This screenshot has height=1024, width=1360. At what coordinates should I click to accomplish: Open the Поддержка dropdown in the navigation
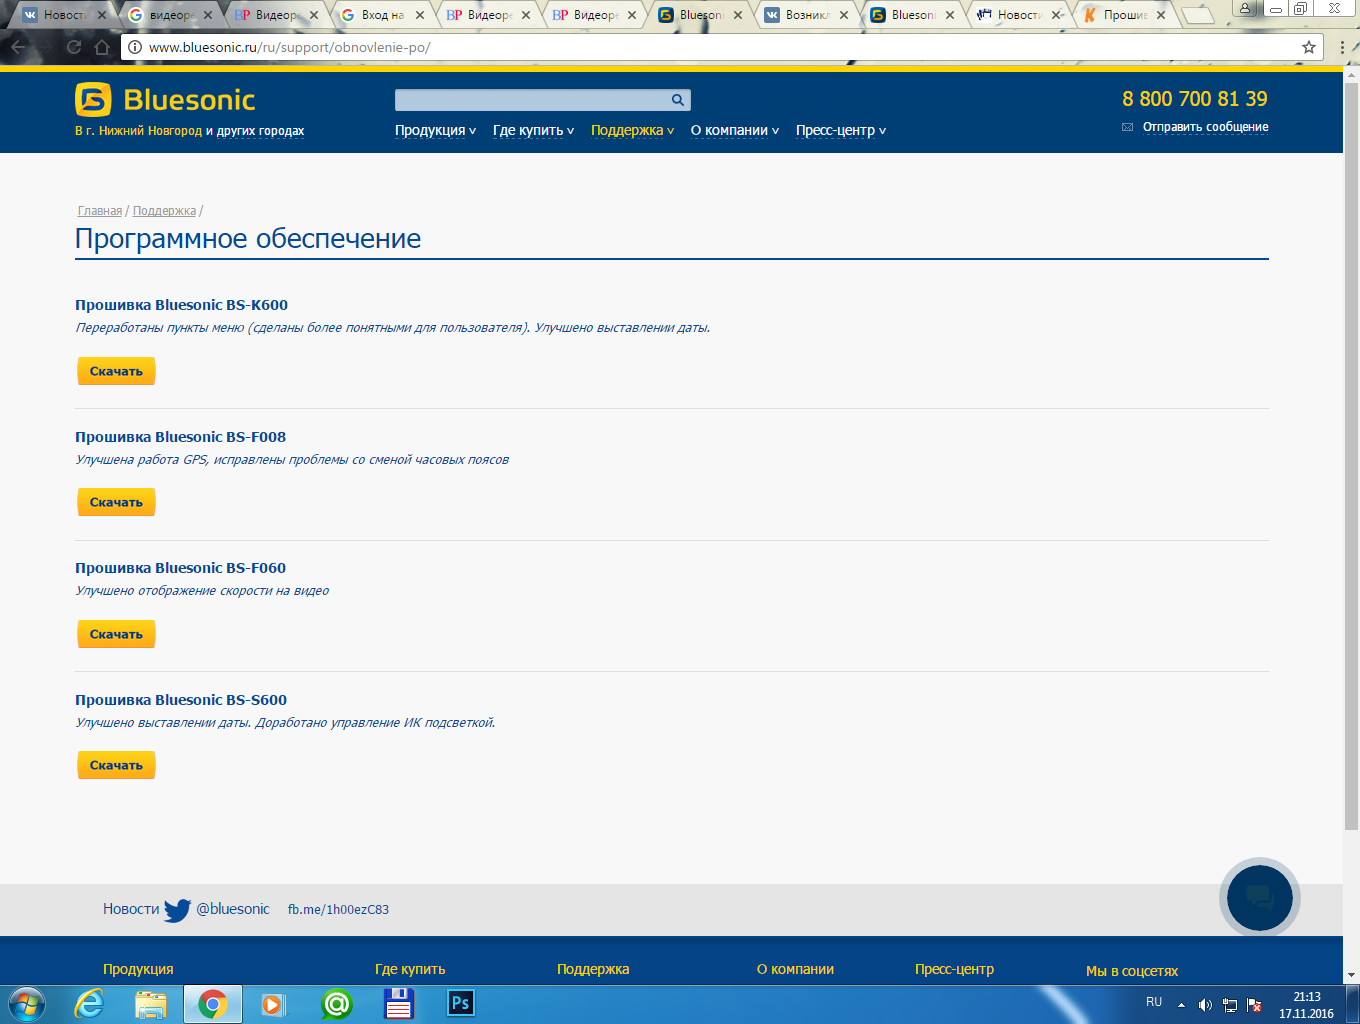point(632,130)
